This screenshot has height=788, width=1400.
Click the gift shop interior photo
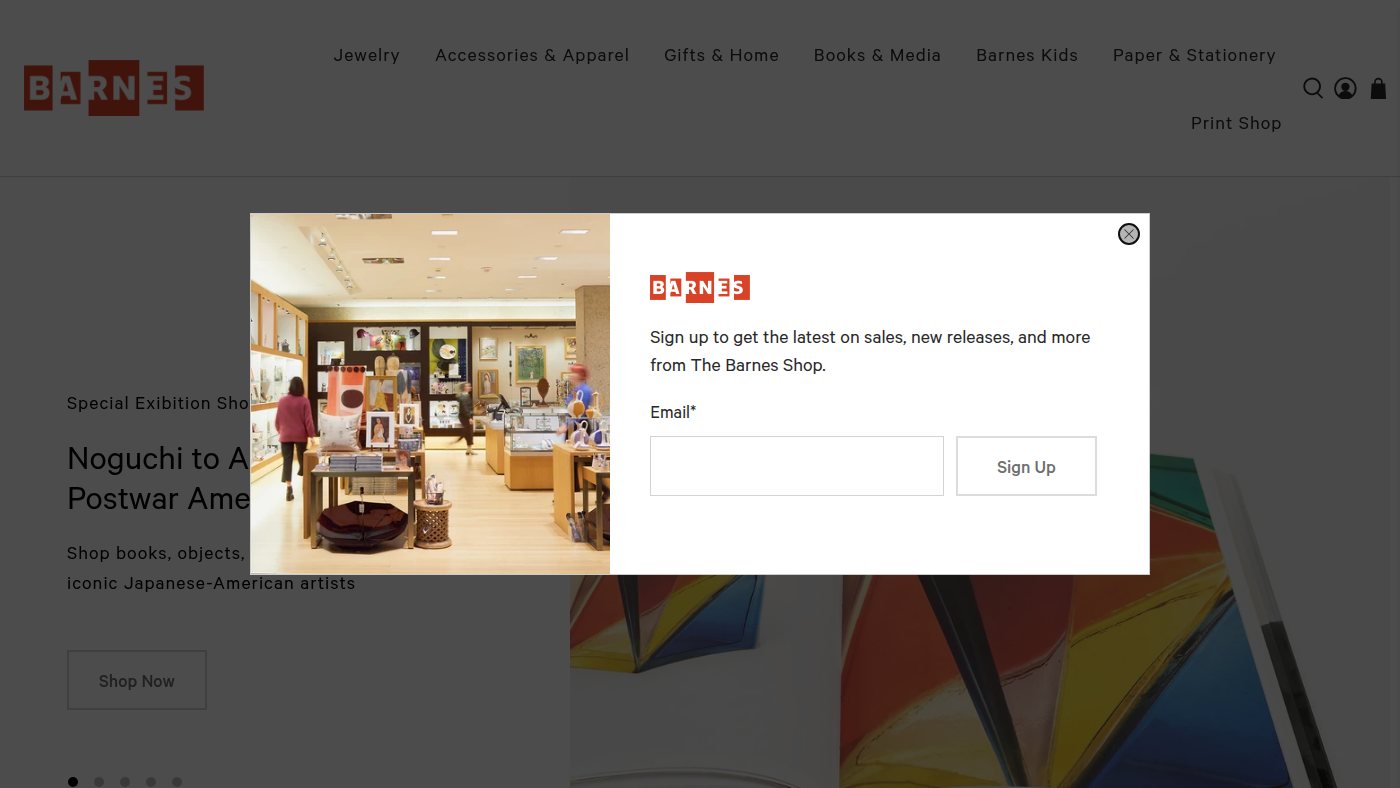click(x=430, y=394)
